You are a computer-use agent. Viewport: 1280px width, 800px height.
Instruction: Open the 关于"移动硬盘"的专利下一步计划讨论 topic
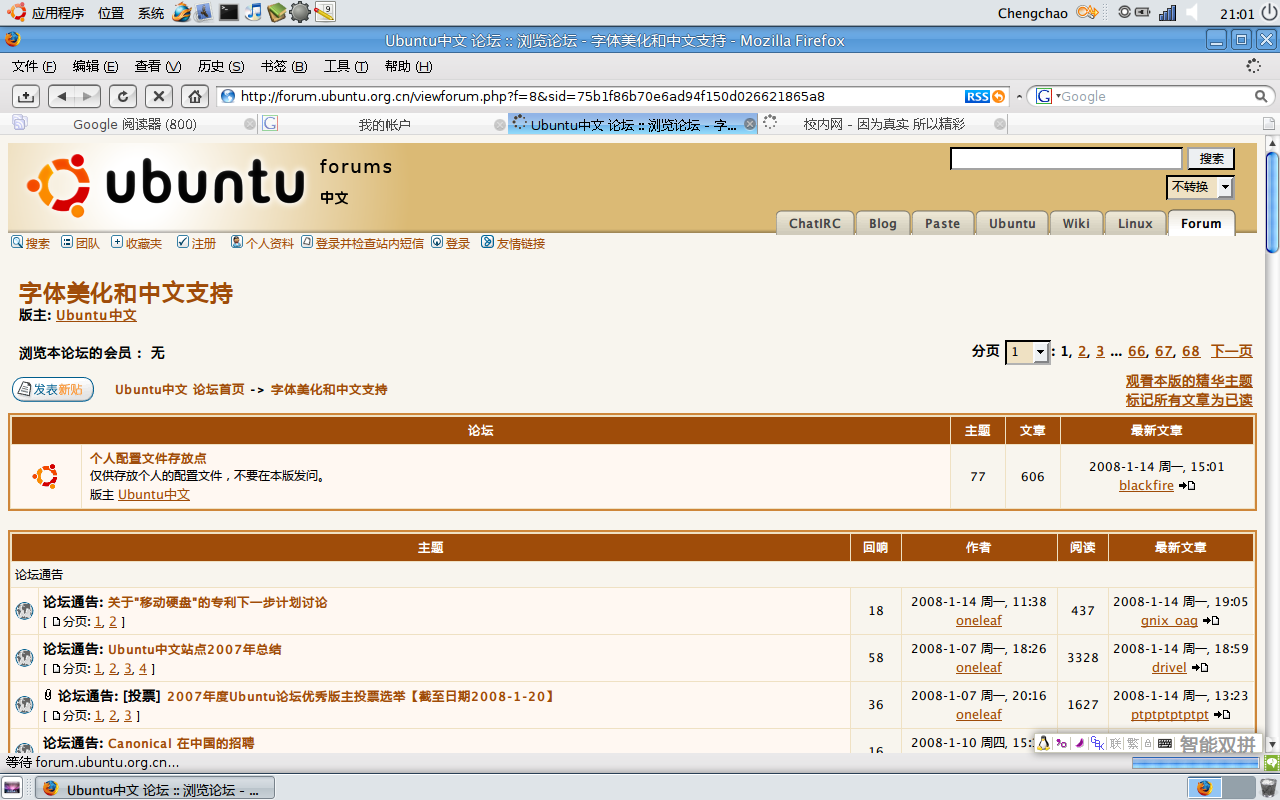click(x=217, y=602)
